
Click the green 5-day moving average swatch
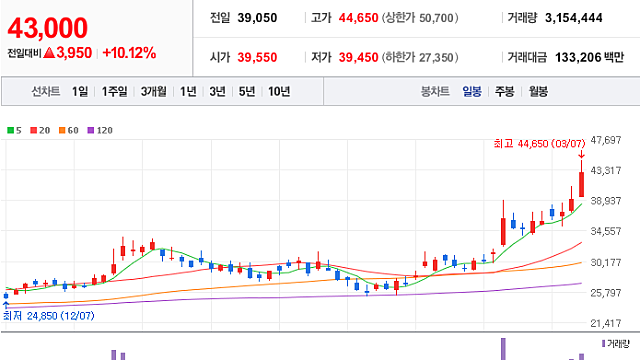tap(11, 130)
